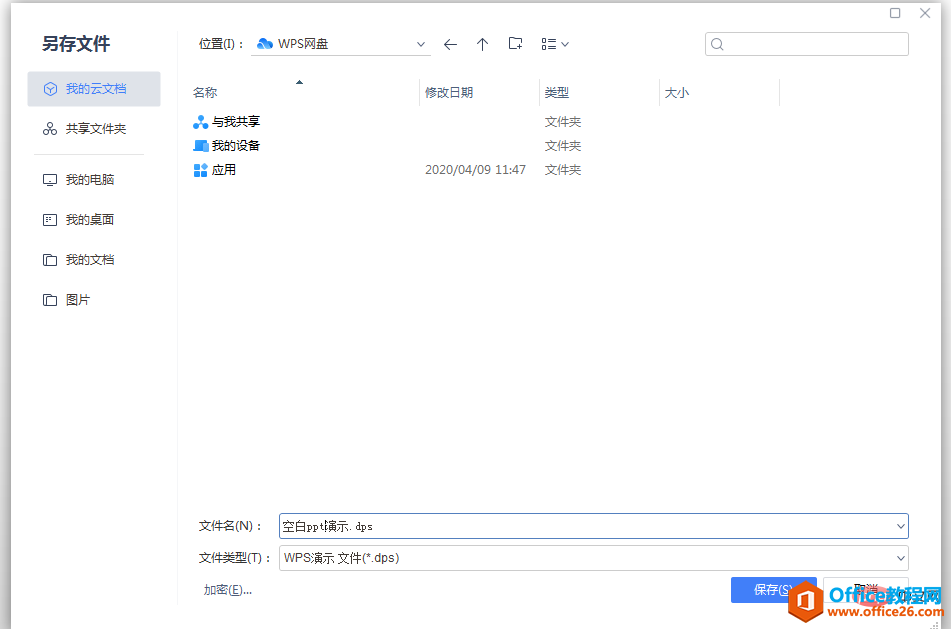Create a new folder
Screen dimensions: 951x629
[516, 44]
